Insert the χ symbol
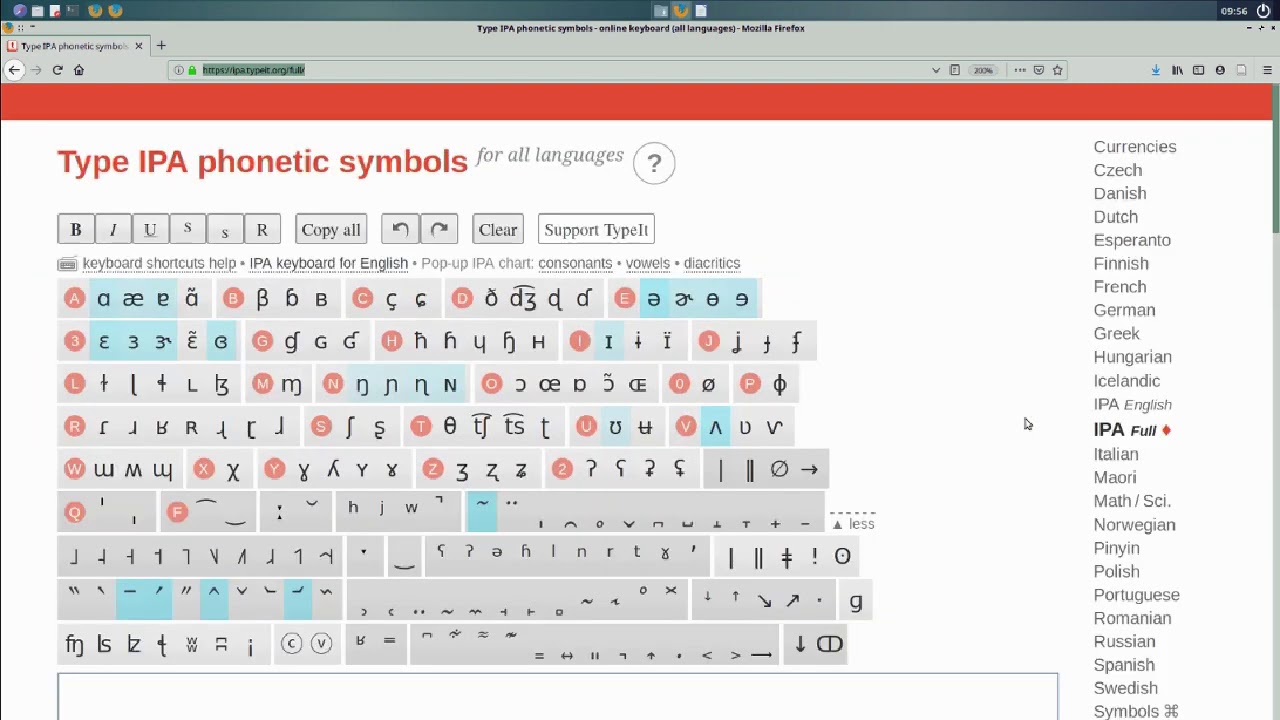This screenshot has height=720, width=1280. [x=233, y=469]
